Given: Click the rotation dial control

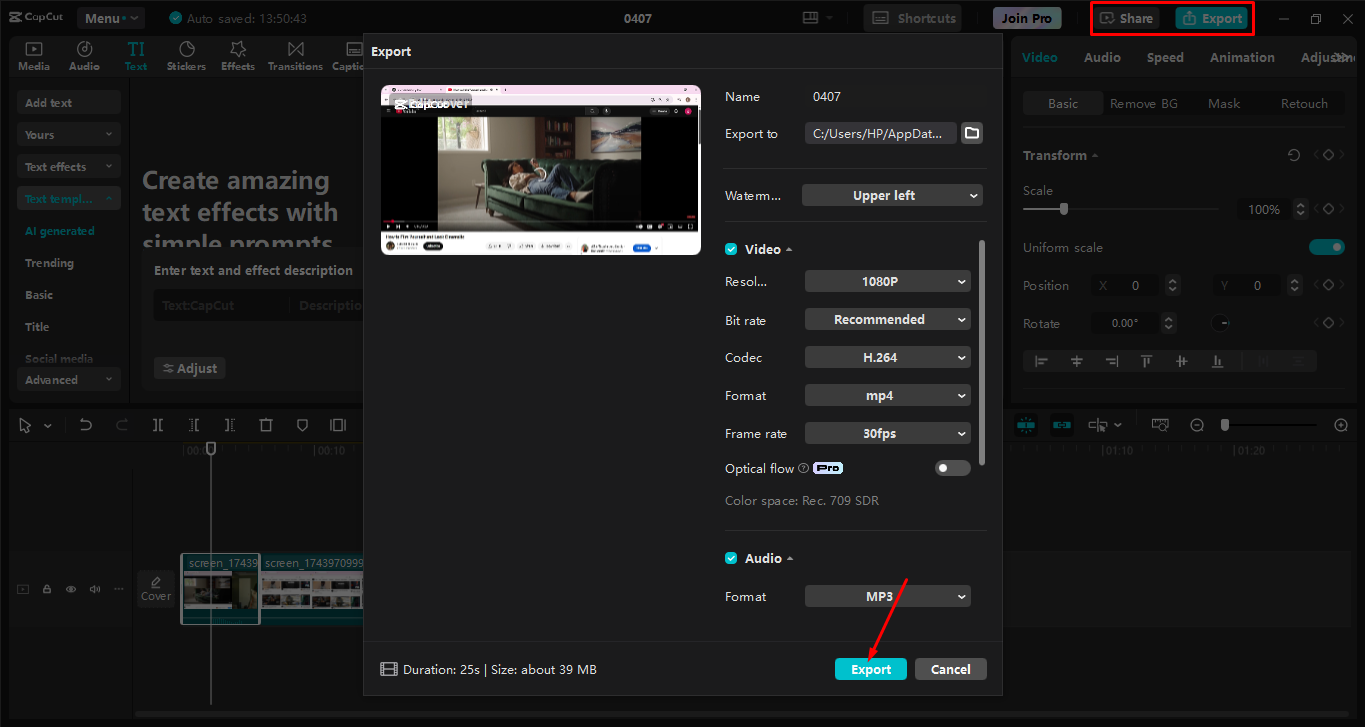Looking at the screenshot, I should pyautogui.click(x=1221, y=323).
